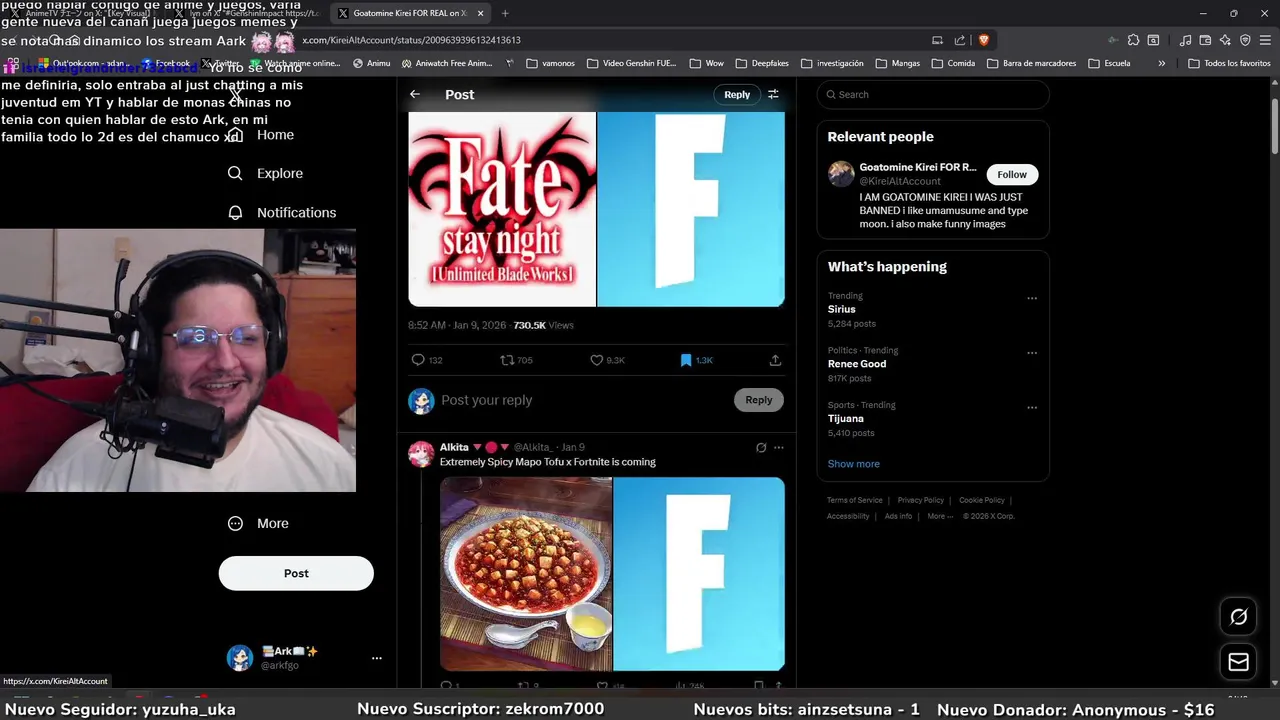Open Accessibility footer link

click(x=848, y=516)
